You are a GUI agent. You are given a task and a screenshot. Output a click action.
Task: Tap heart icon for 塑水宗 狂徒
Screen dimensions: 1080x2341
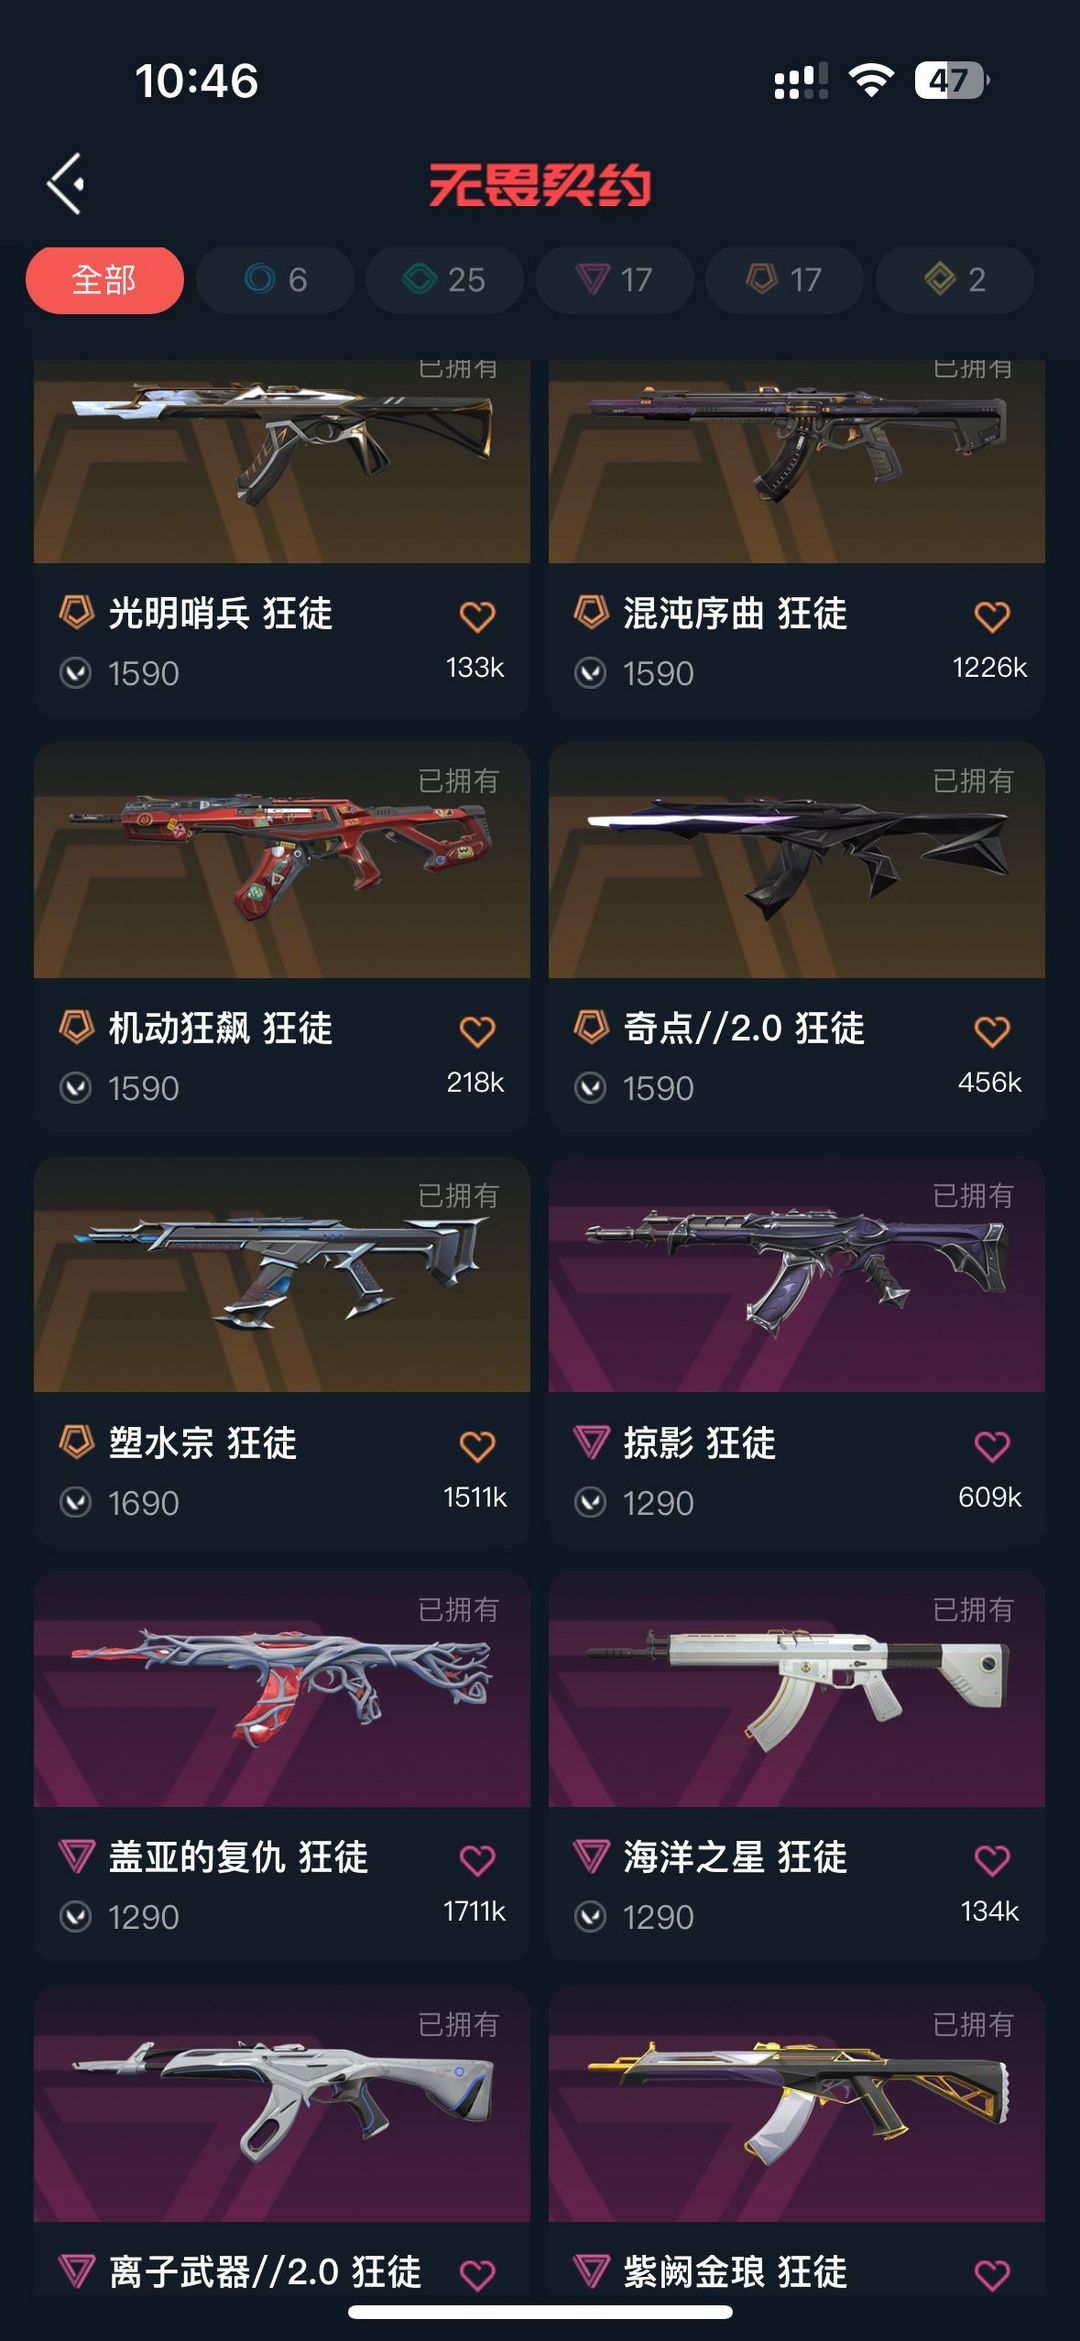tap(477, 1446)
